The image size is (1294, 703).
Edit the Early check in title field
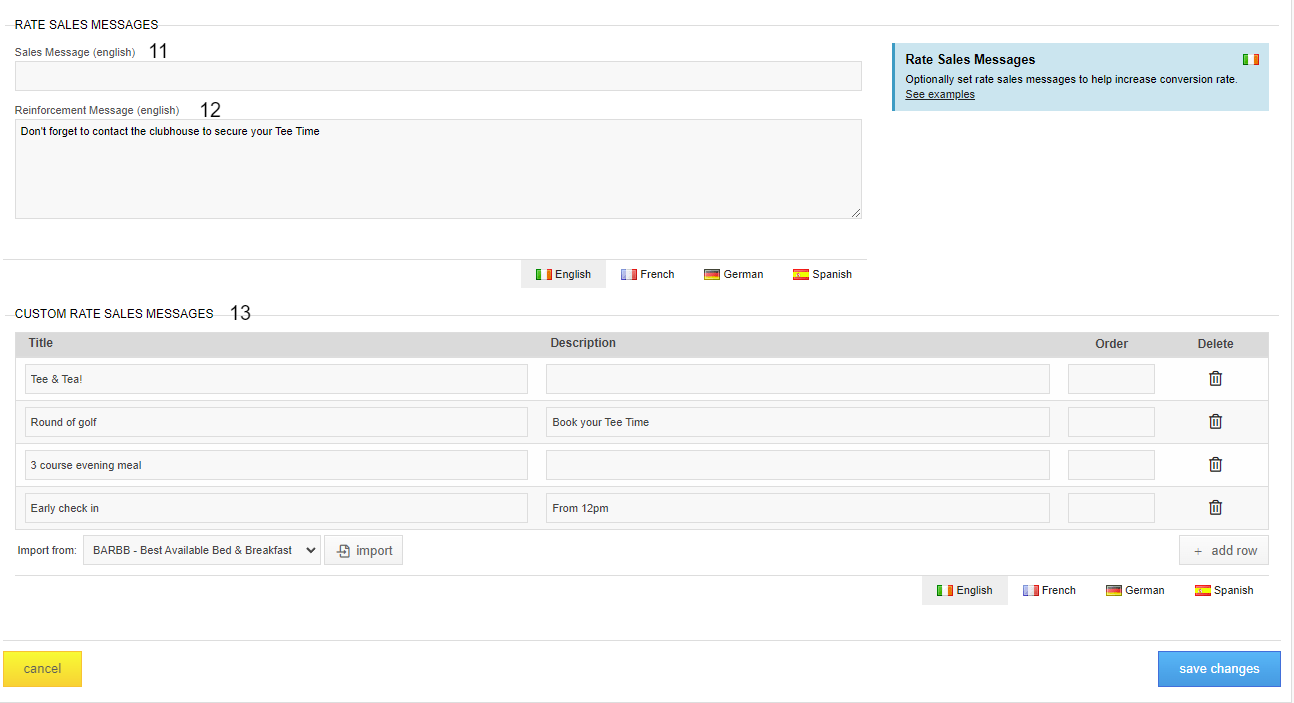276,508
